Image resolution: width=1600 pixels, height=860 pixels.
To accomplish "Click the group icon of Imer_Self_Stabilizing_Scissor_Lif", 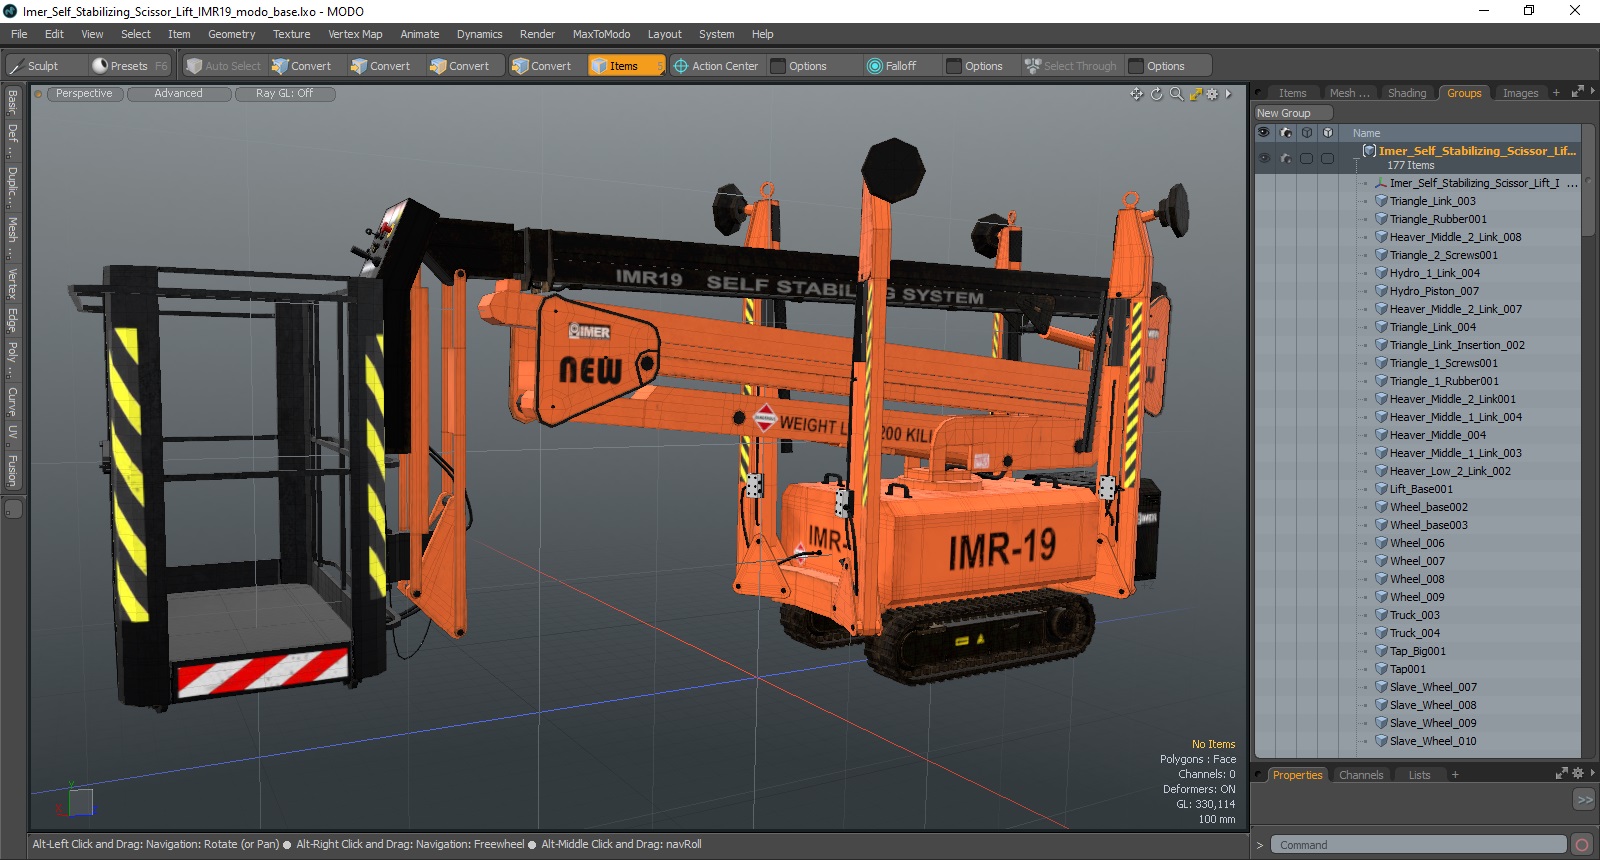I will (x=1370, y=151).
